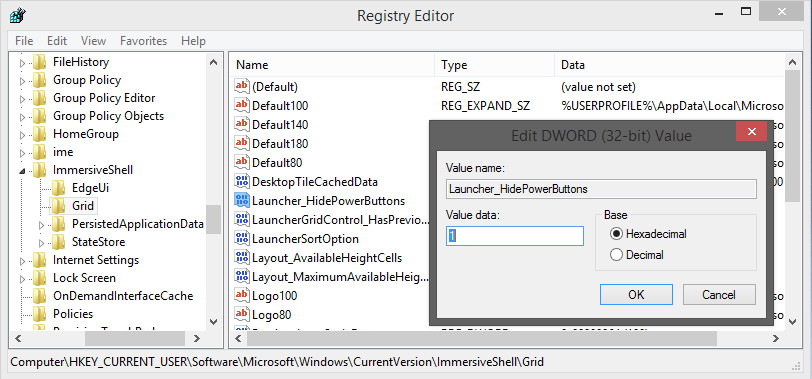
Task: Click tree pane scroll-up arrow
Action: 214,62
